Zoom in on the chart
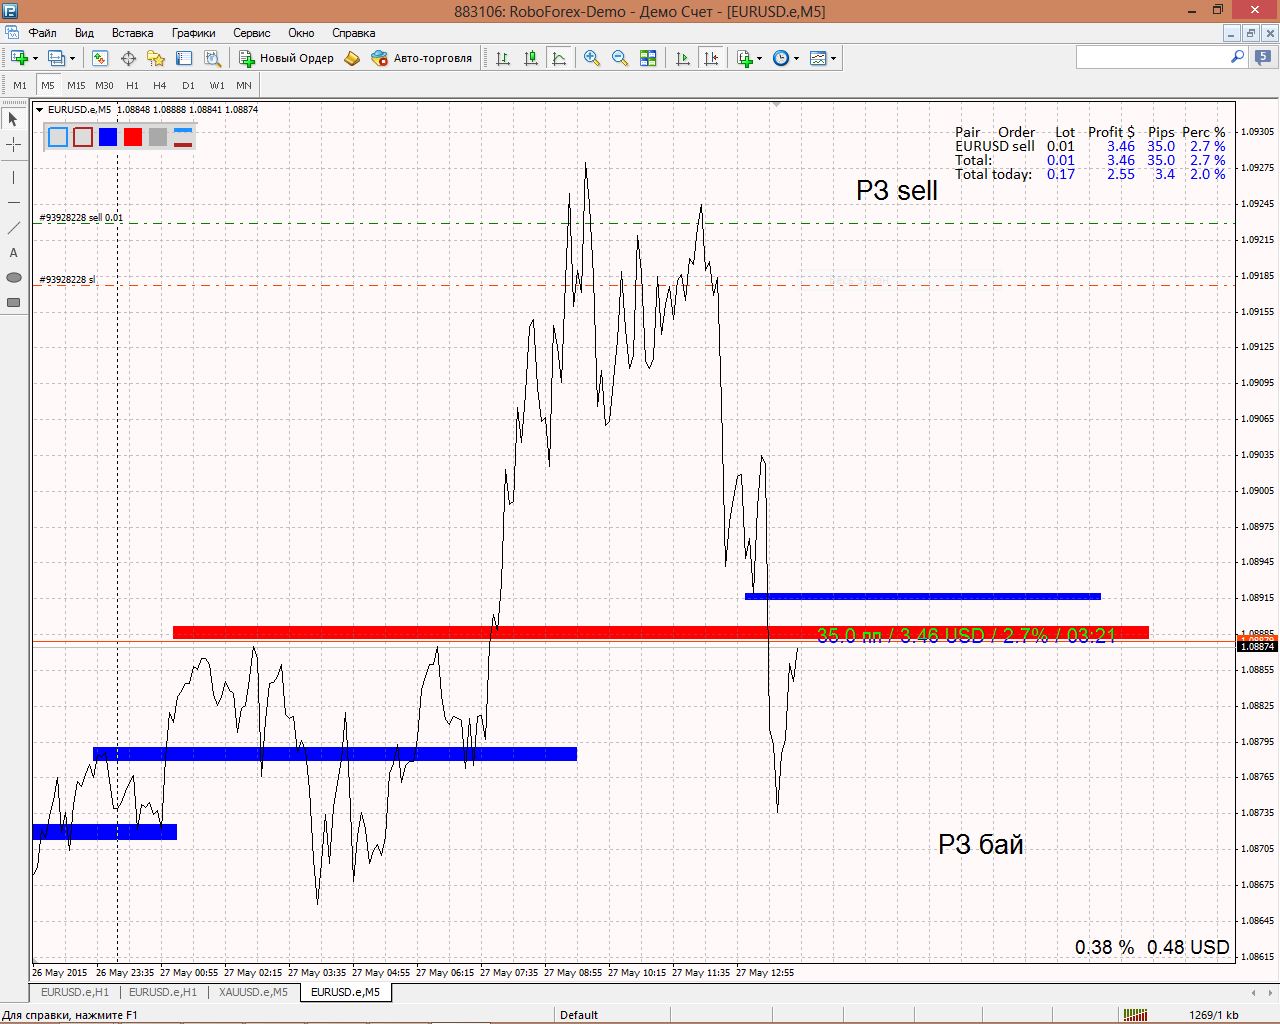Viewport: 1280px width, 1024px height. pos(592,58)
